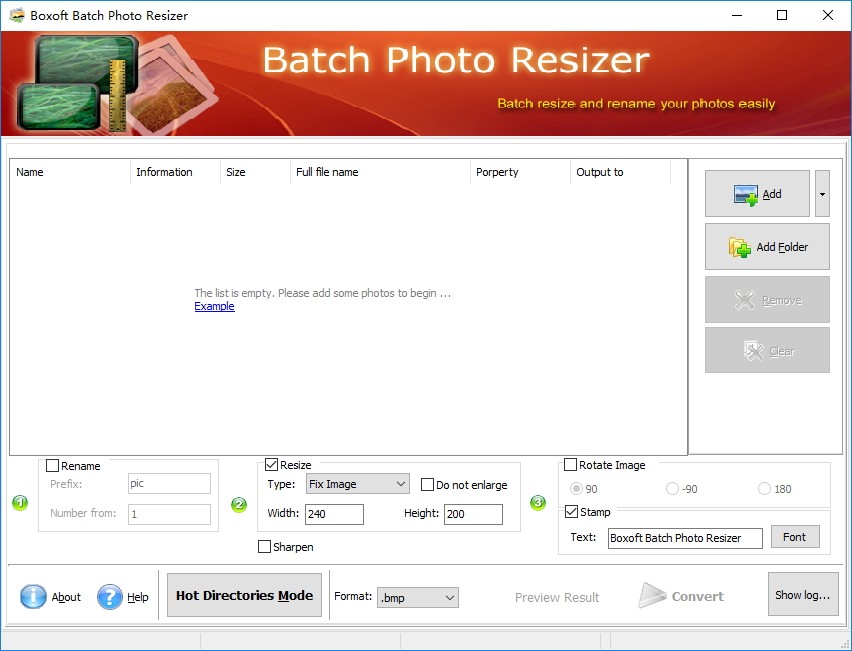Click the Porperty column header

(x=520, y=172)
